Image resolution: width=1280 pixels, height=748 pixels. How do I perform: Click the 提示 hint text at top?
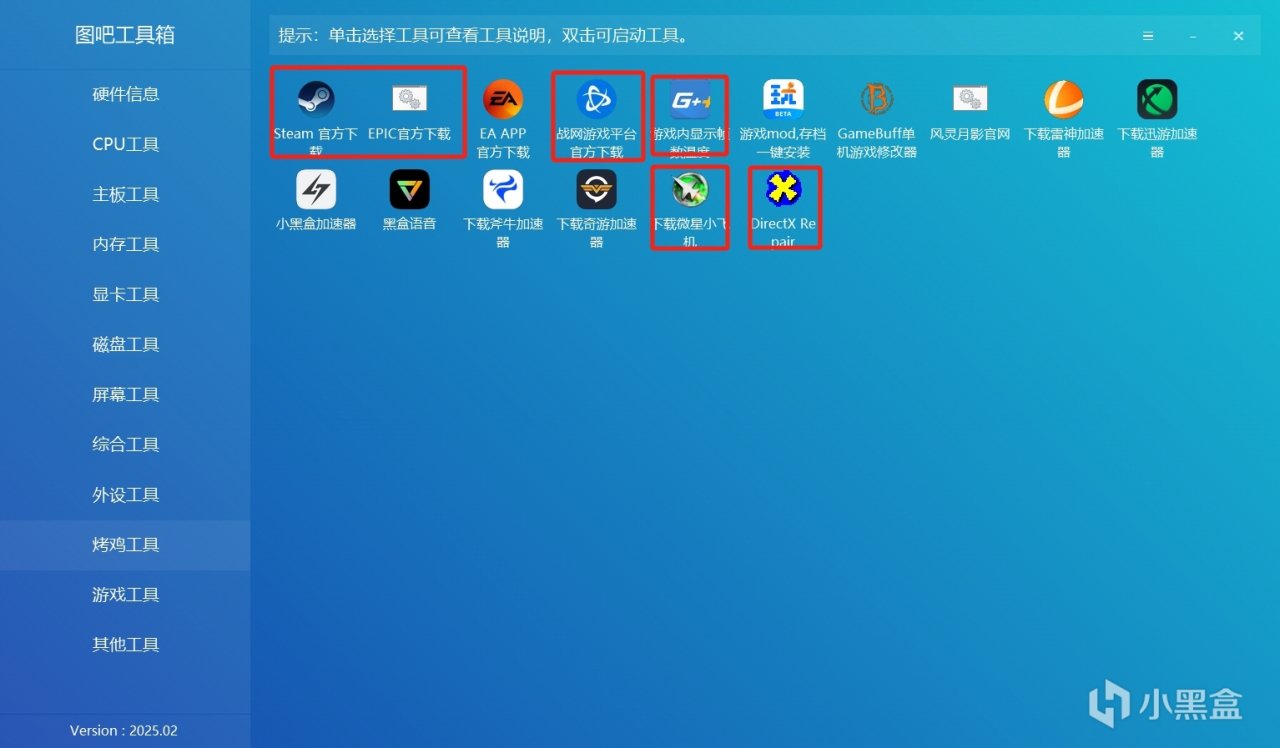pyautogui.click(x=483, y=36)
